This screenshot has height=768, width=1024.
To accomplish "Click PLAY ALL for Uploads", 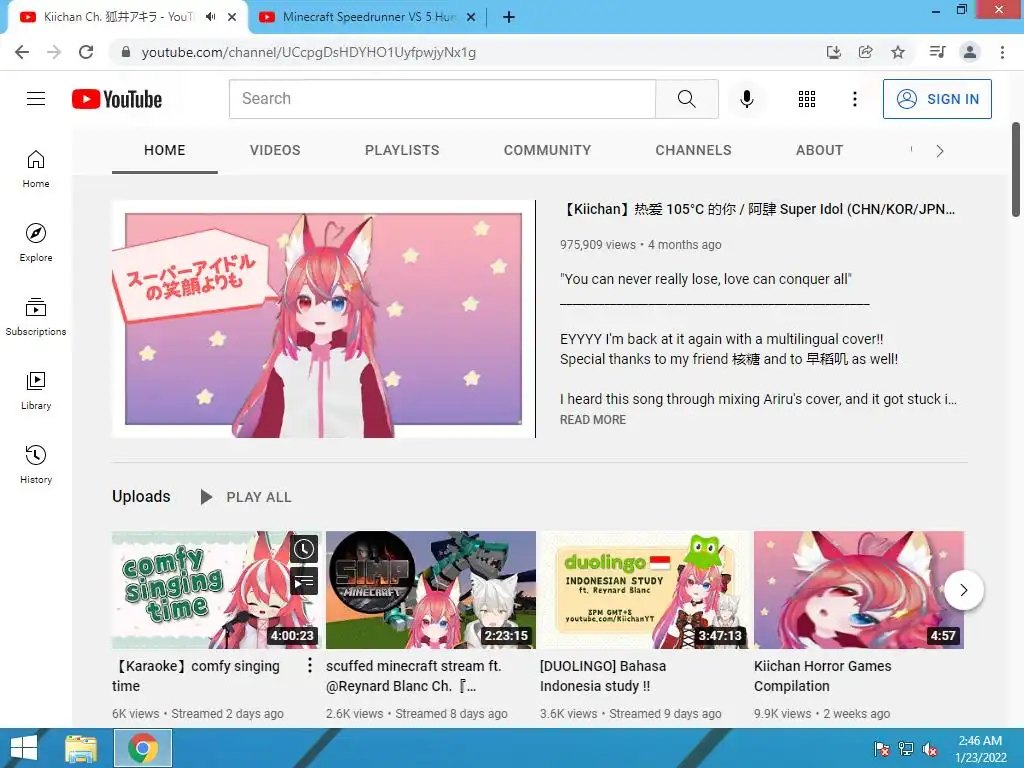I will [x=246, y=497].
